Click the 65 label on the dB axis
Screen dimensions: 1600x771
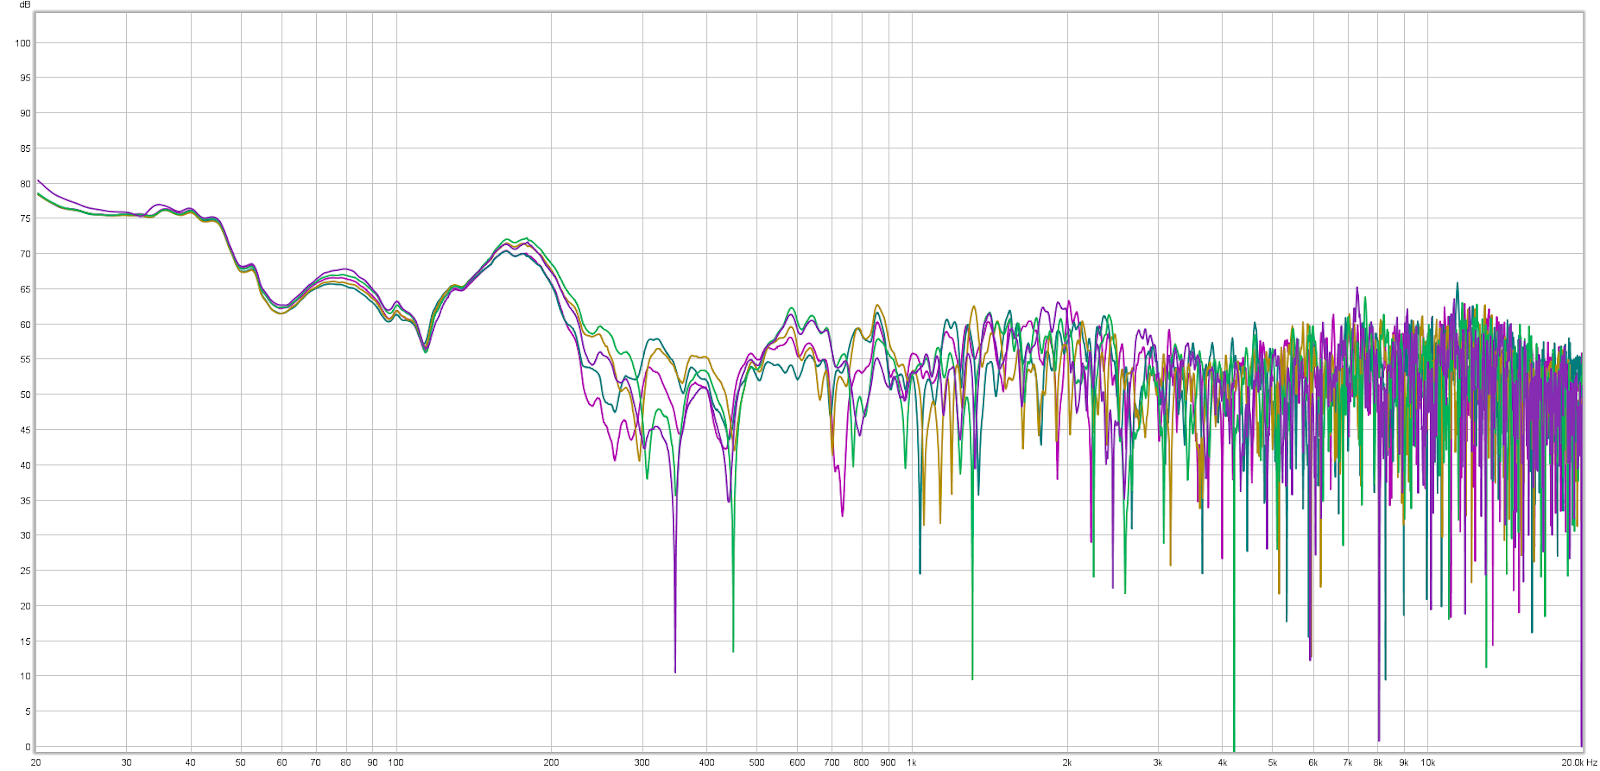[x=25, y=290]
